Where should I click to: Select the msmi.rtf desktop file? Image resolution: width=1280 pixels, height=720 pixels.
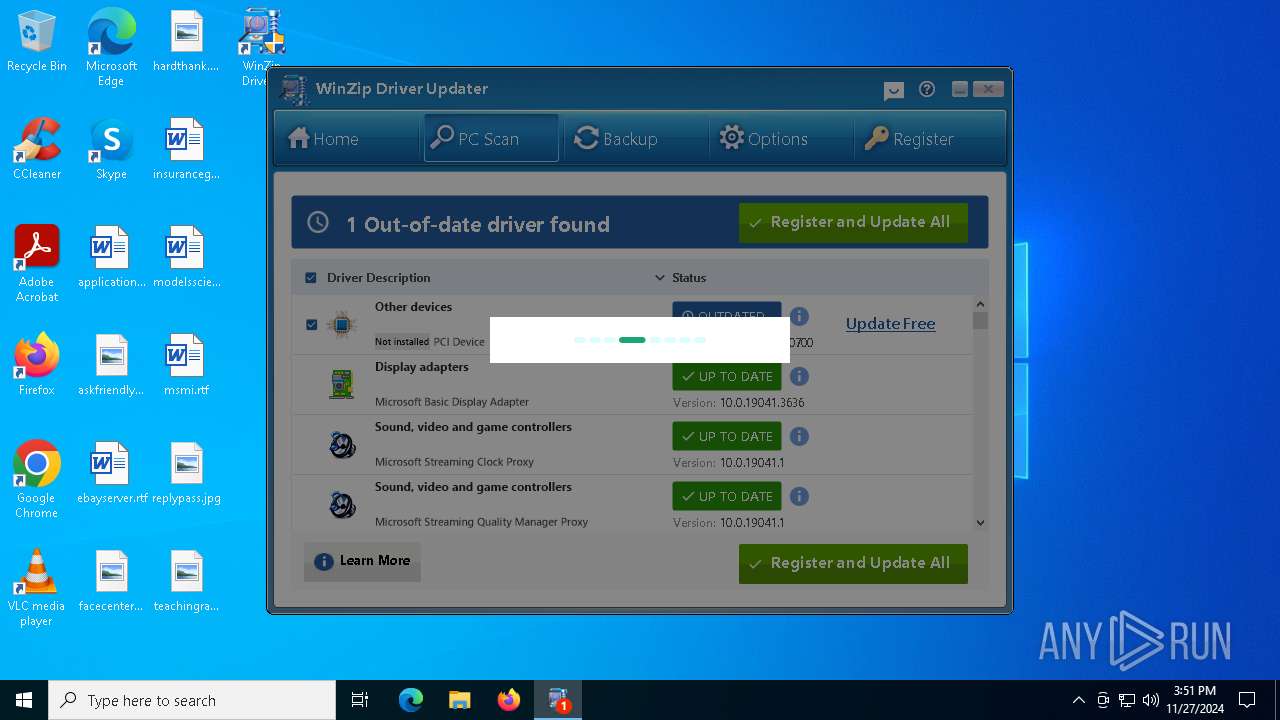click(186, 365)
